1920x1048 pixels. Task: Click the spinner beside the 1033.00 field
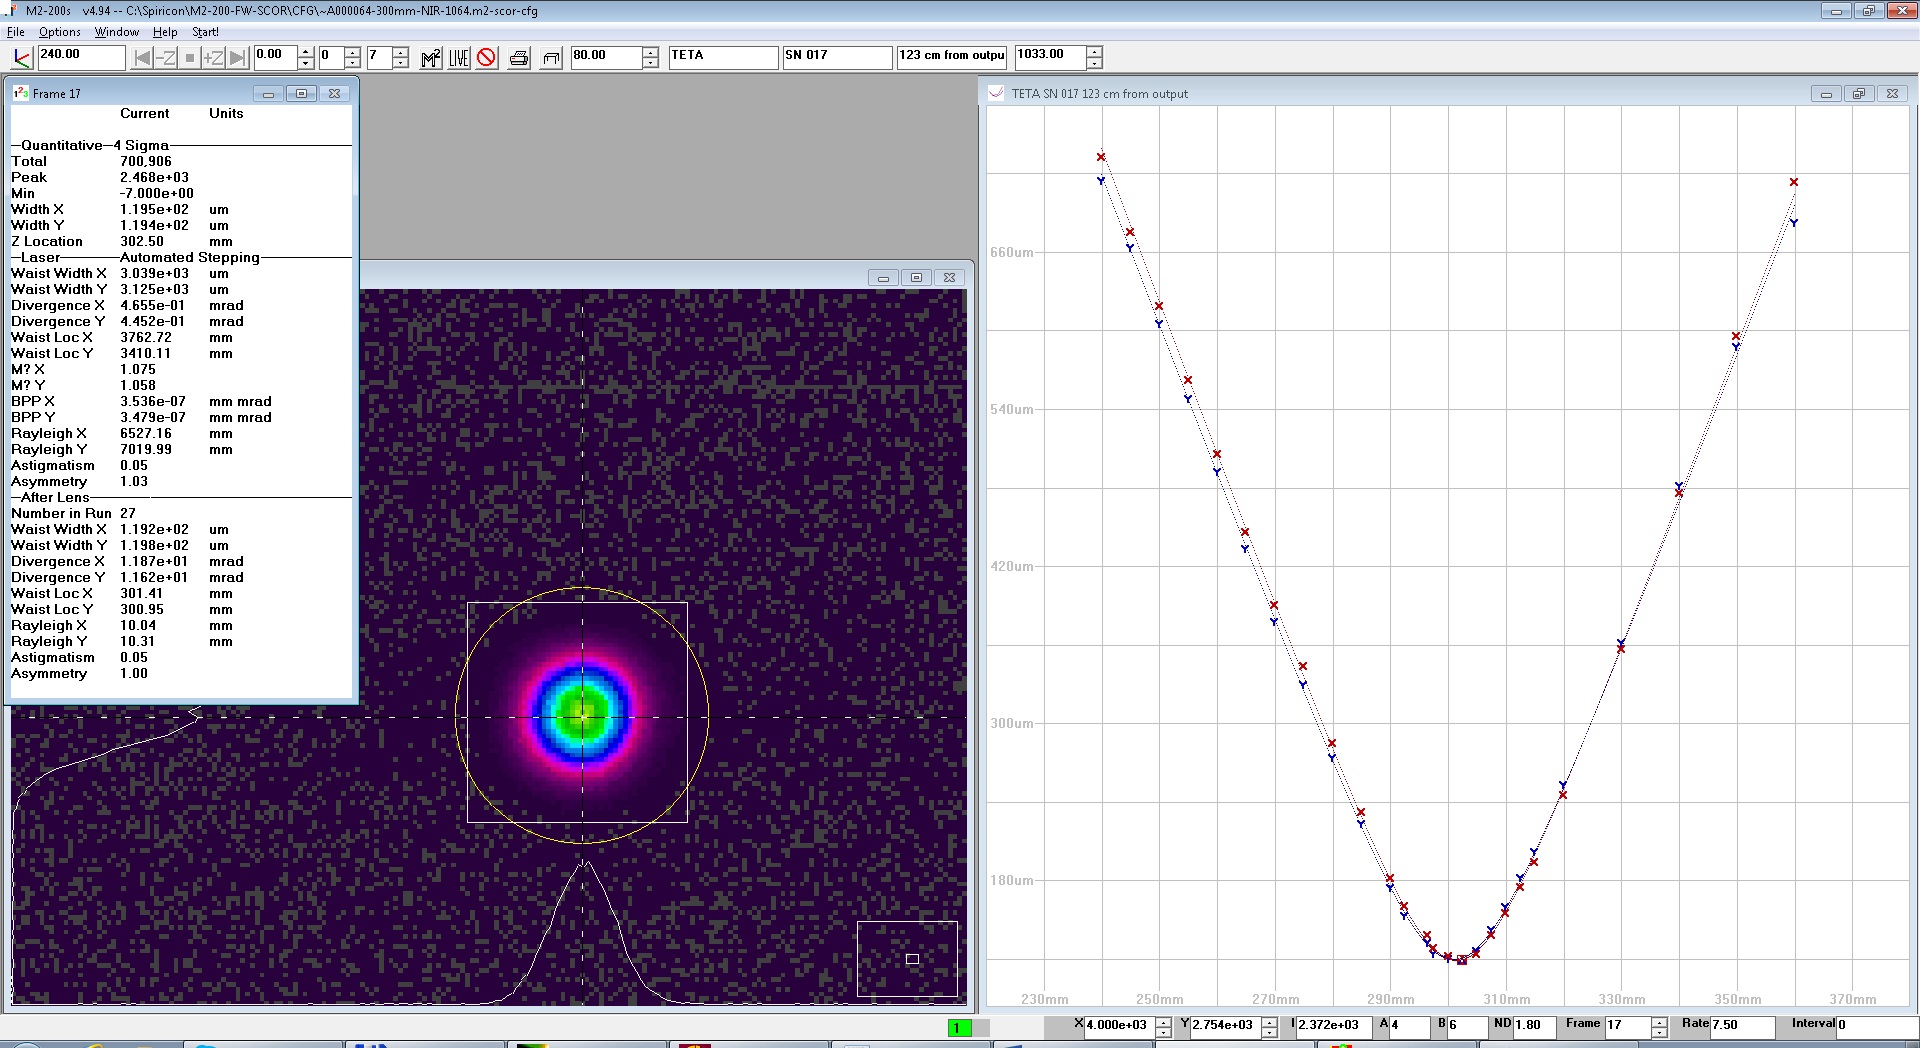pos(1095,57)
